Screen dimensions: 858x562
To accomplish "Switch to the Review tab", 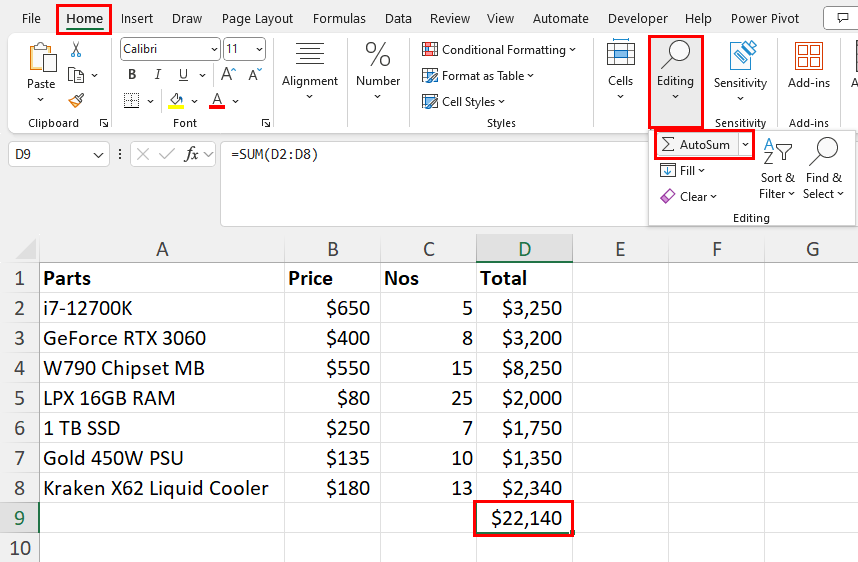I will [450, 19].
